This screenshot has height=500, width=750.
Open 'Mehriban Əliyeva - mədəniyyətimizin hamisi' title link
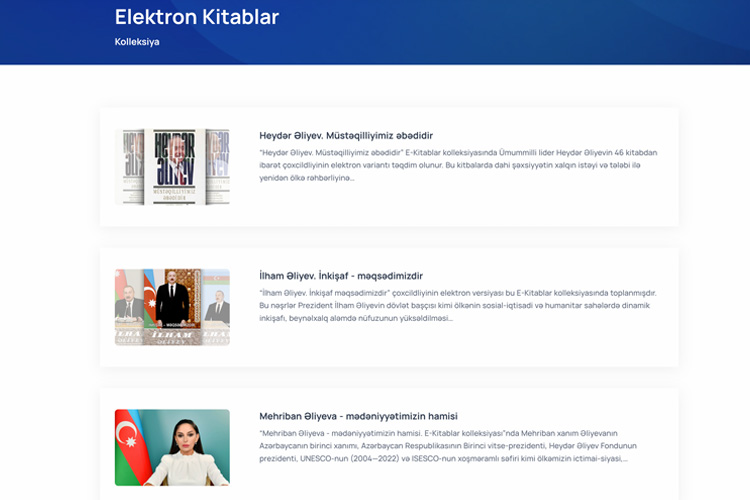click(x=357, y=415)
